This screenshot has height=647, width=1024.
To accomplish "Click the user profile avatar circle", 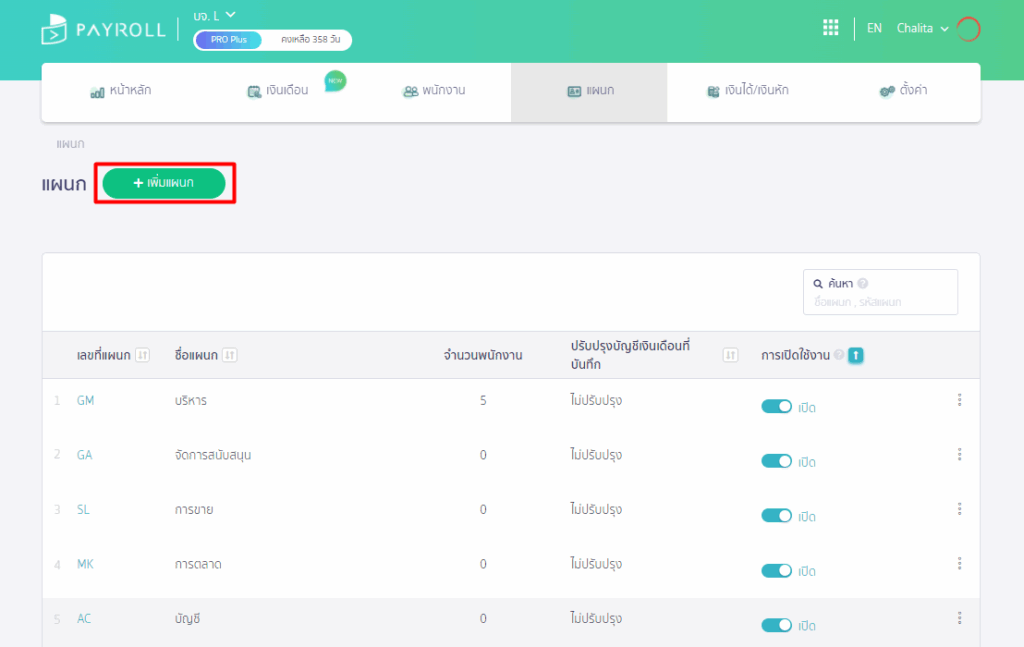I will tap(968, 29).
